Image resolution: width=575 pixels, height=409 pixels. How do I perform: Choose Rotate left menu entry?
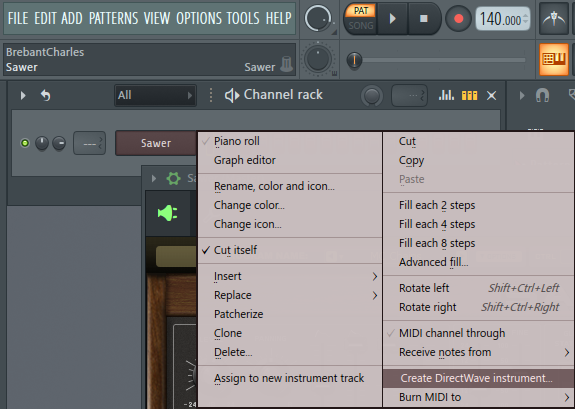(479, 288)
